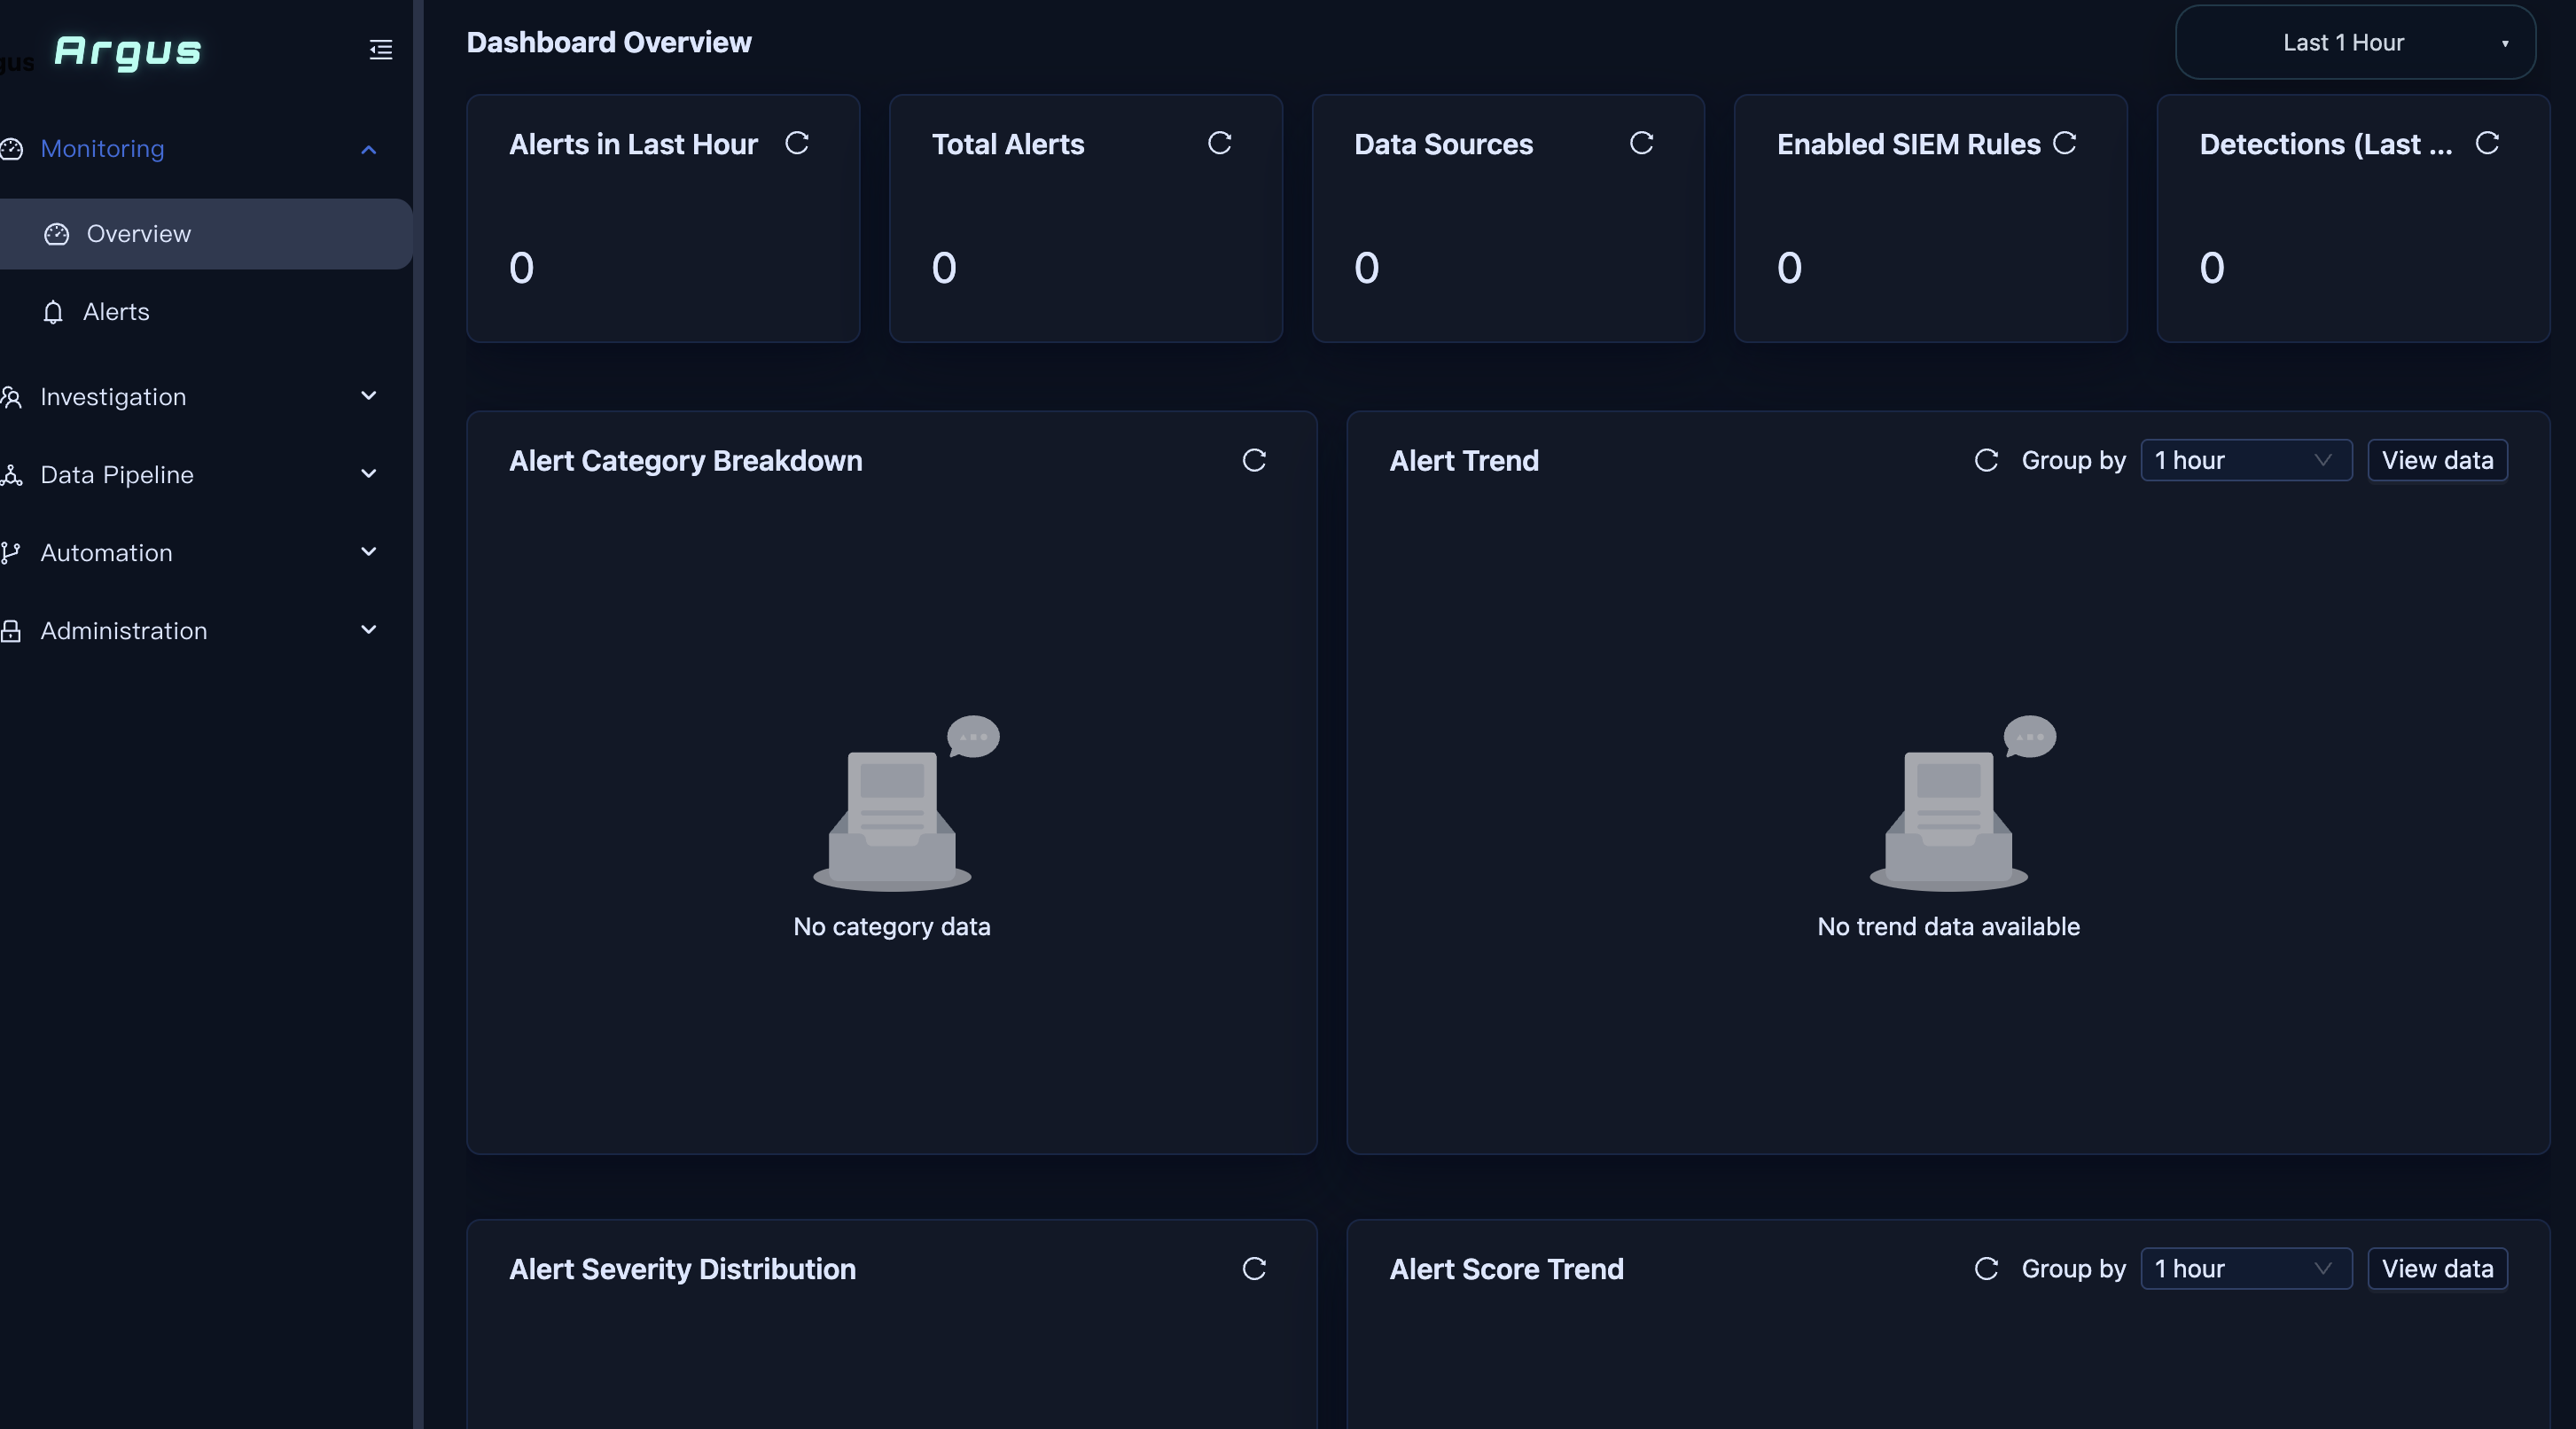Click the Argus logo

pyautogui.click(x=128, y=51)
